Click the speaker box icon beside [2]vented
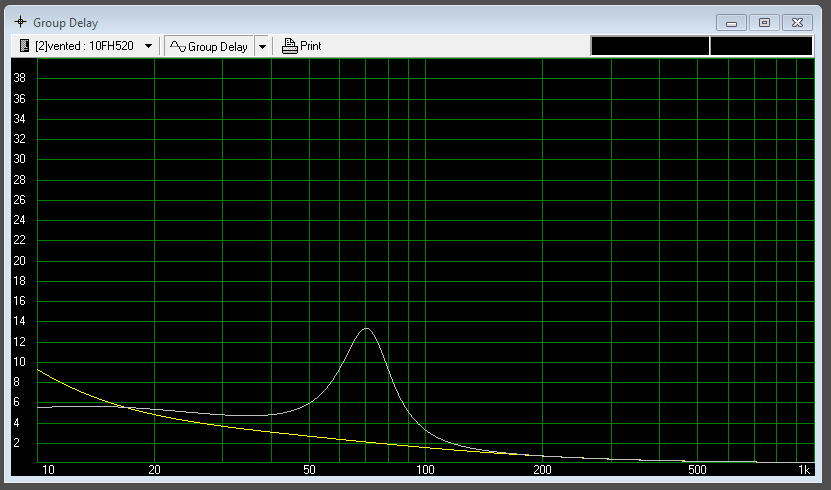 (x=24, y=46)
